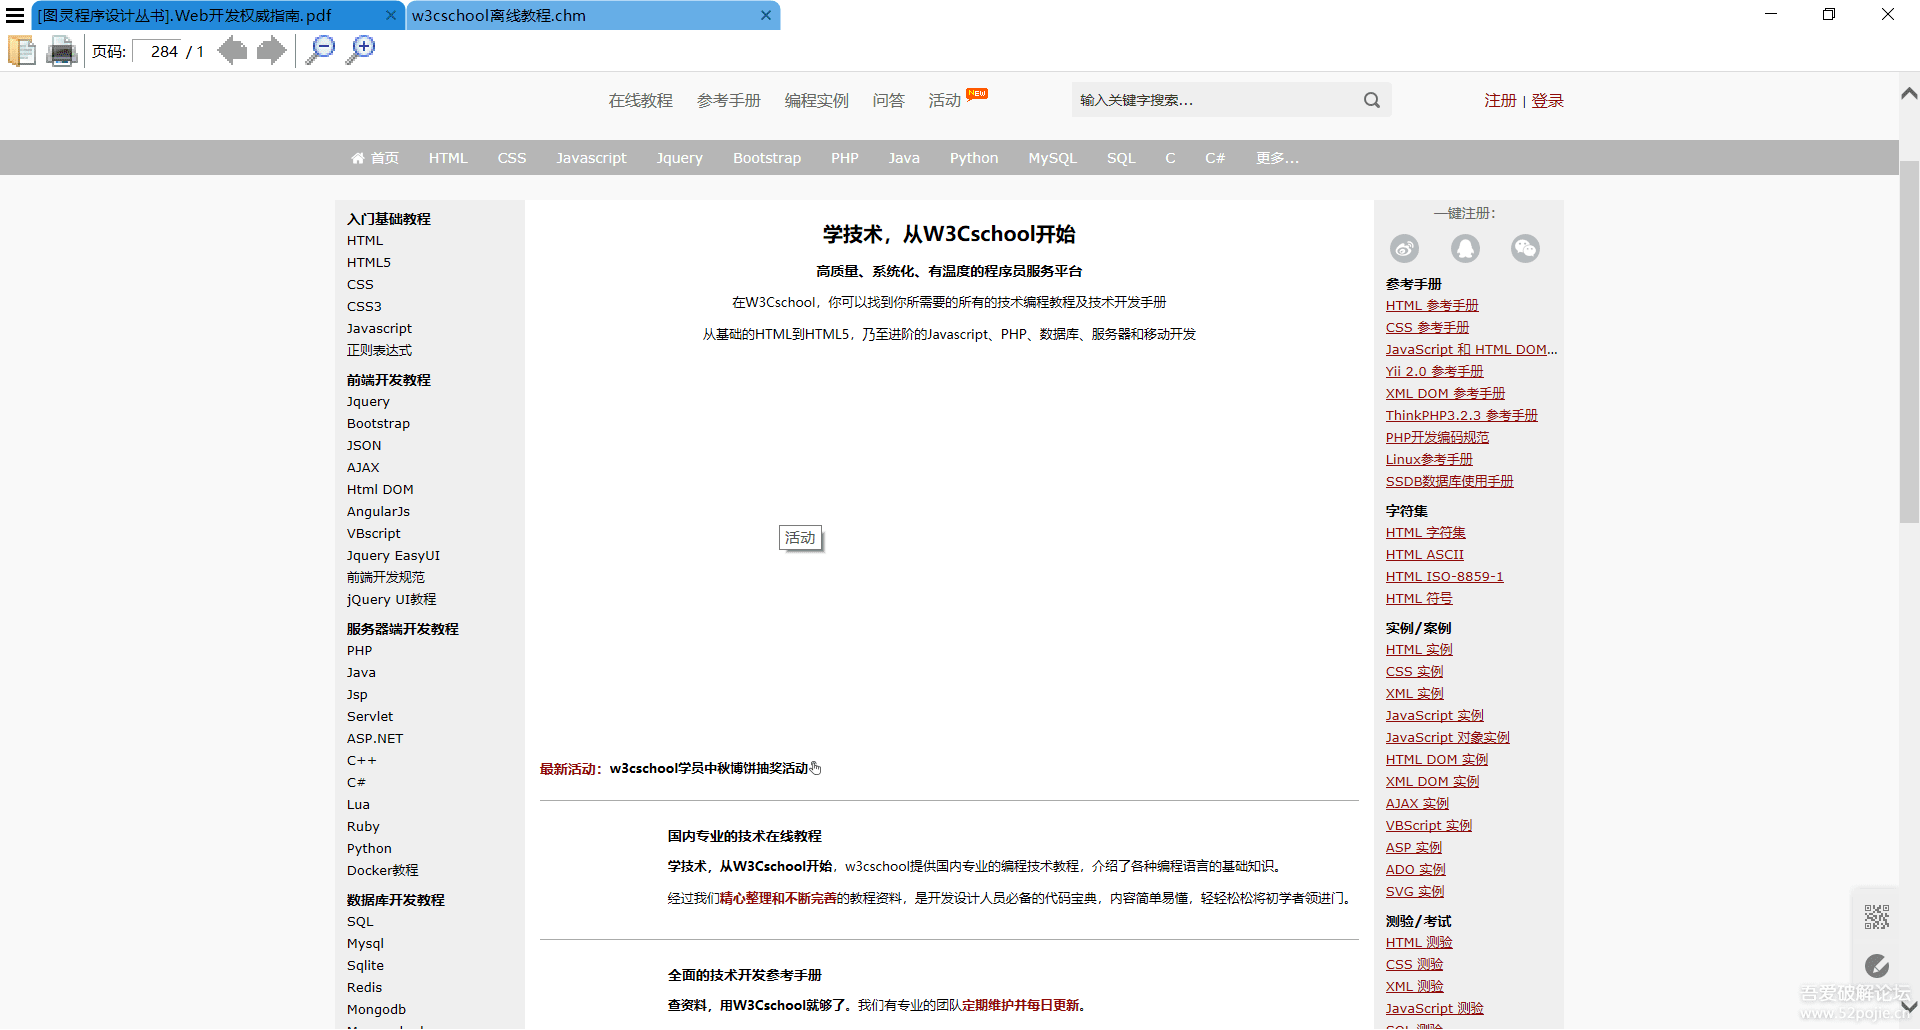
Task: Open w3cschool学员中秋博饼抽奖活动 link
Action: click(709, 769)
